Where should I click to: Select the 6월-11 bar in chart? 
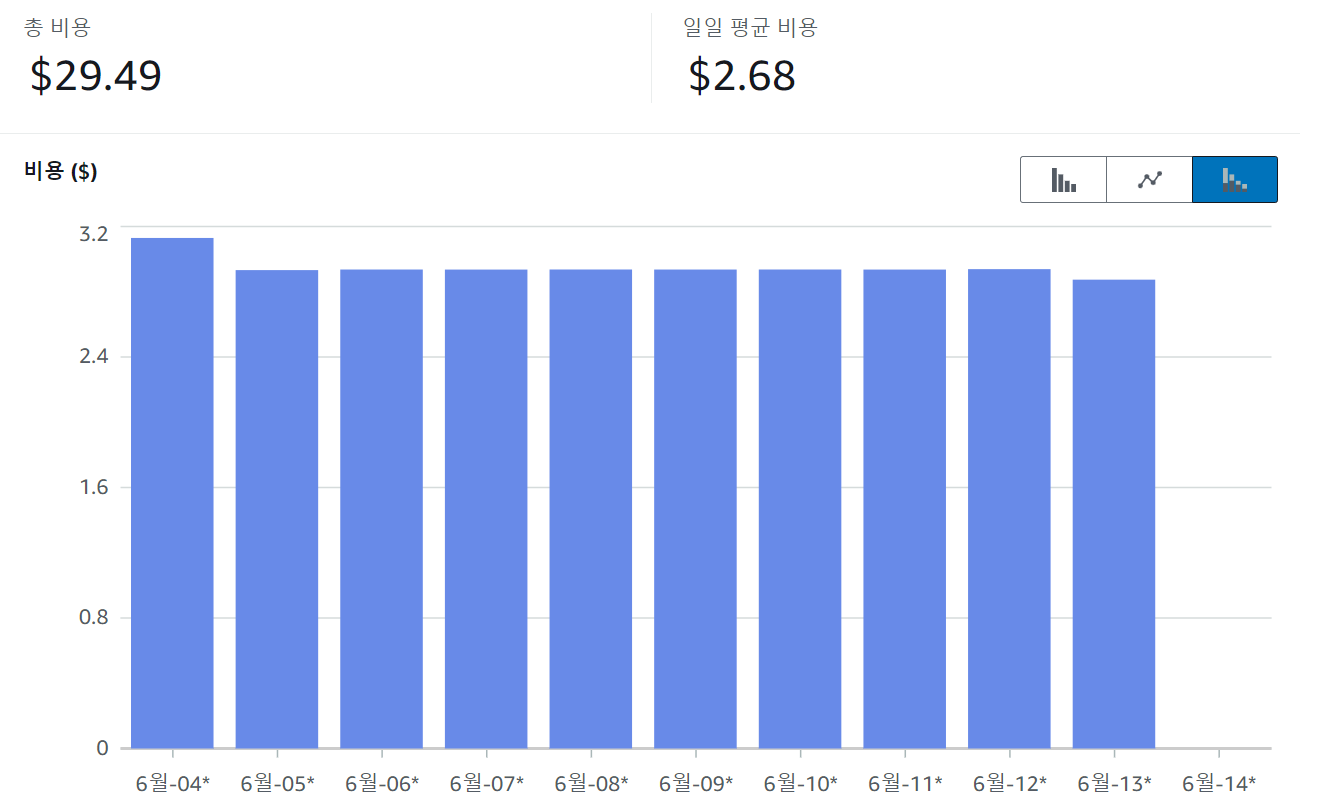pyautogui.click(x=904, y=509)
